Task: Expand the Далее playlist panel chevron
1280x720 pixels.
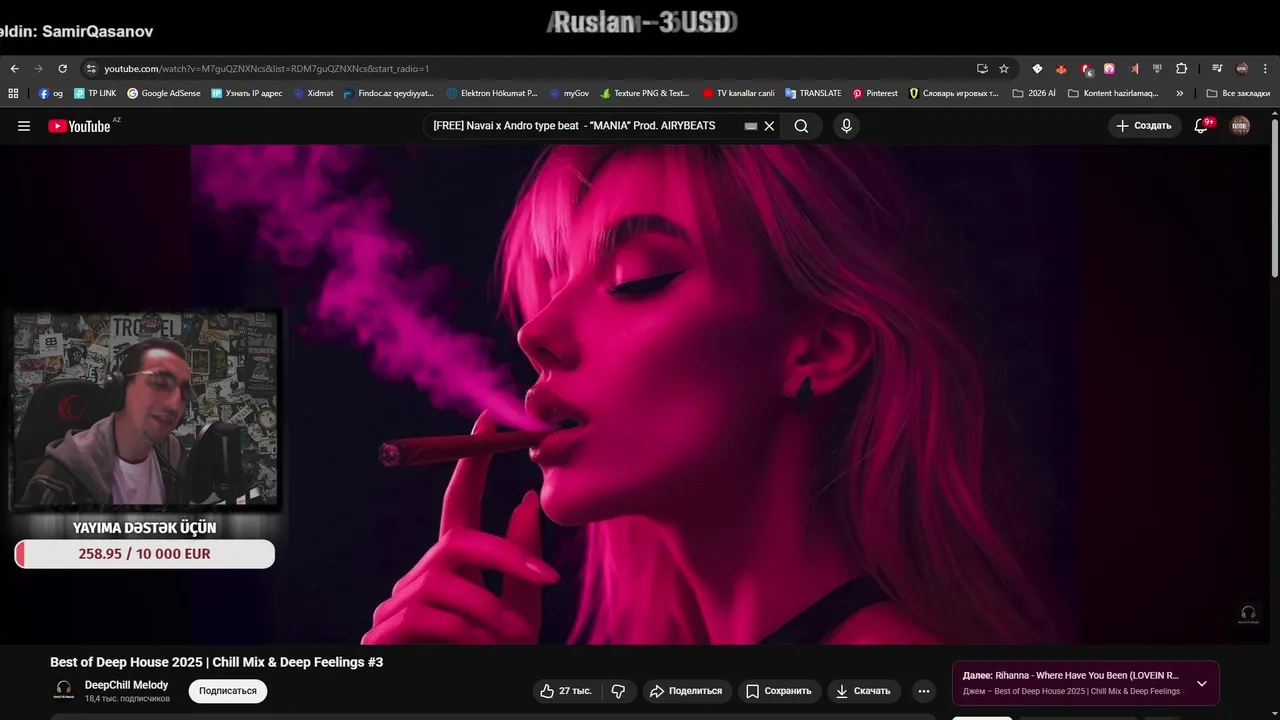Action: coord(1202,684)
